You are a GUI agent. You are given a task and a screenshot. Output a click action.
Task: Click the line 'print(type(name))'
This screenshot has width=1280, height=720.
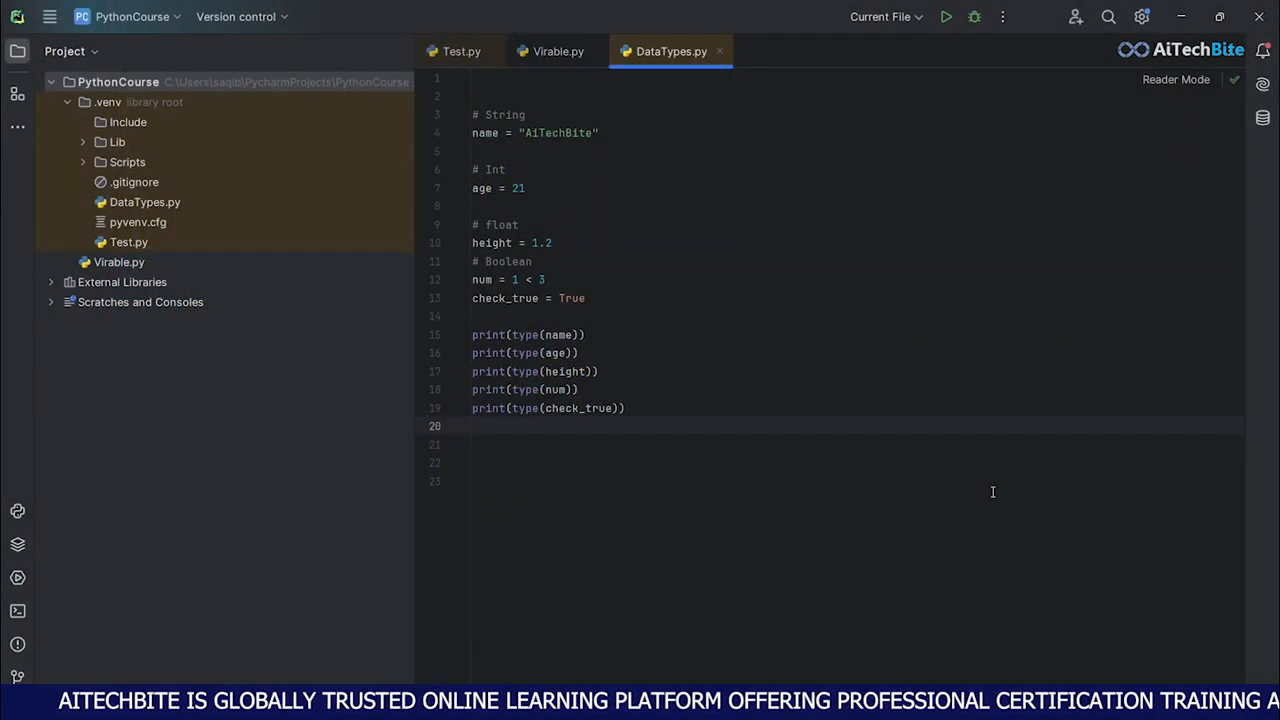tap(528, 335)
